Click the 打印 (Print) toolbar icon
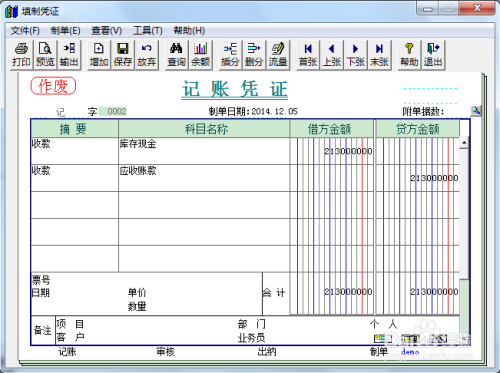 pyautogui.click(x=22, y=55)
